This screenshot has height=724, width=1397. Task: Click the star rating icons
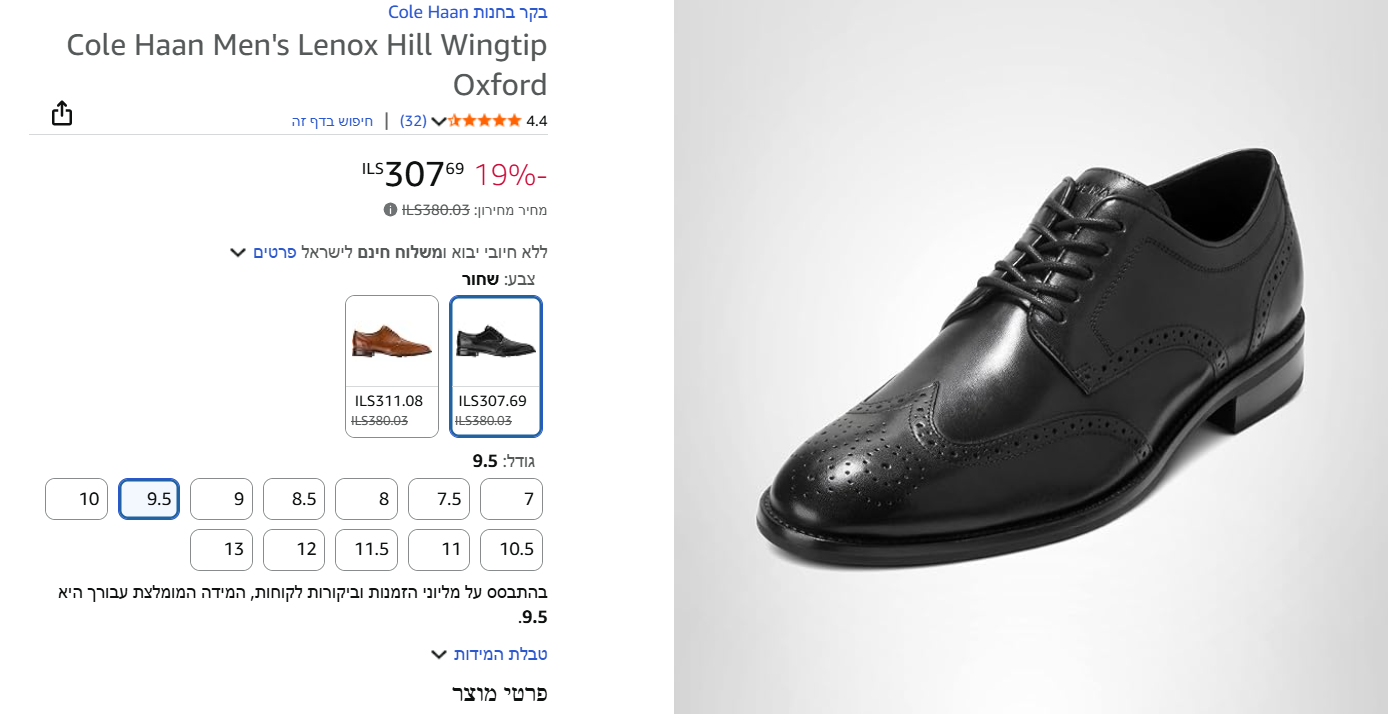tap(485, 121)
